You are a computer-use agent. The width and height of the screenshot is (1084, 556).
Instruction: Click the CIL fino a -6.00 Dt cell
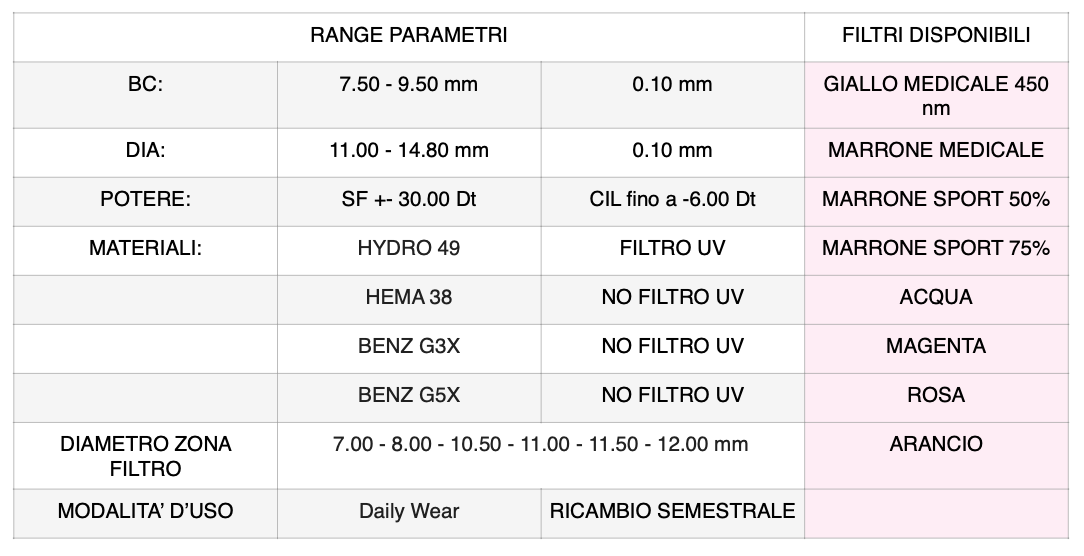[x=672, y=199]
